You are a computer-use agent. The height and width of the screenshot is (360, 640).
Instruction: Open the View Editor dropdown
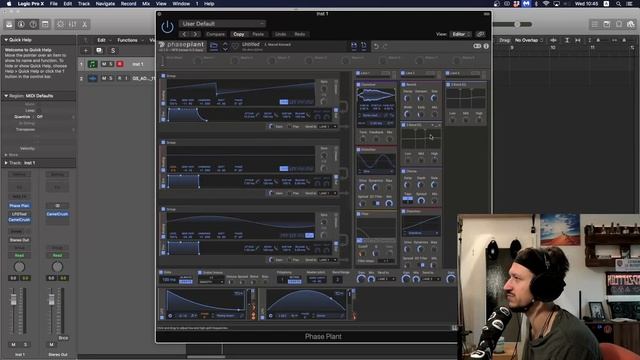(460, 34)
